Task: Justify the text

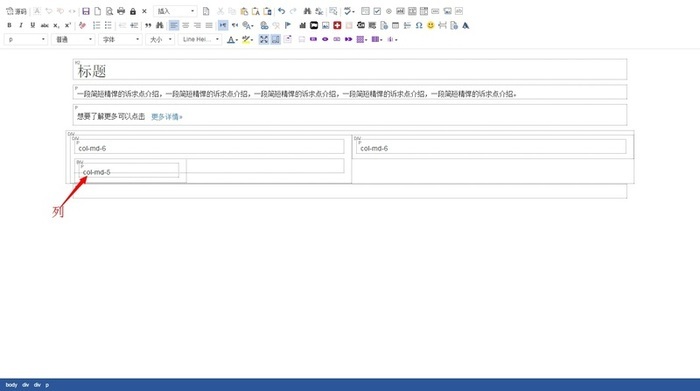Action: [x=209, y=25]
